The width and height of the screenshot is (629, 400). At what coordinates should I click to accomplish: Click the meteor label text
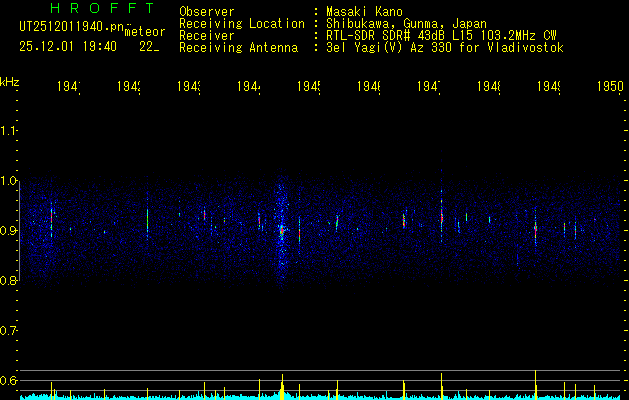[145, 32]
